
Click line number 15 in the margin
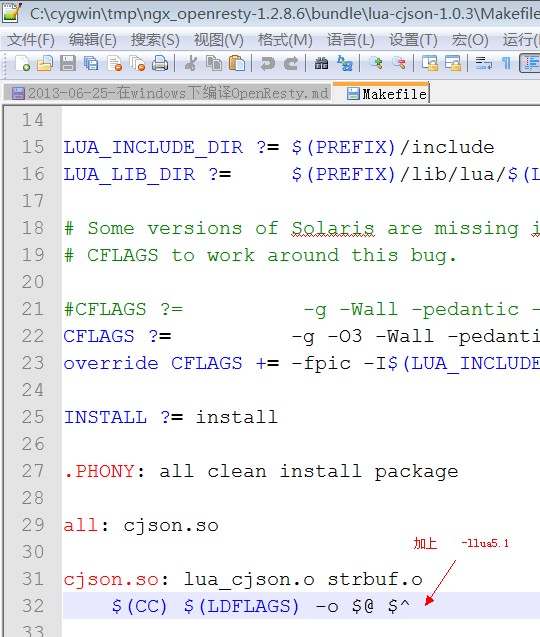[33, 147]
